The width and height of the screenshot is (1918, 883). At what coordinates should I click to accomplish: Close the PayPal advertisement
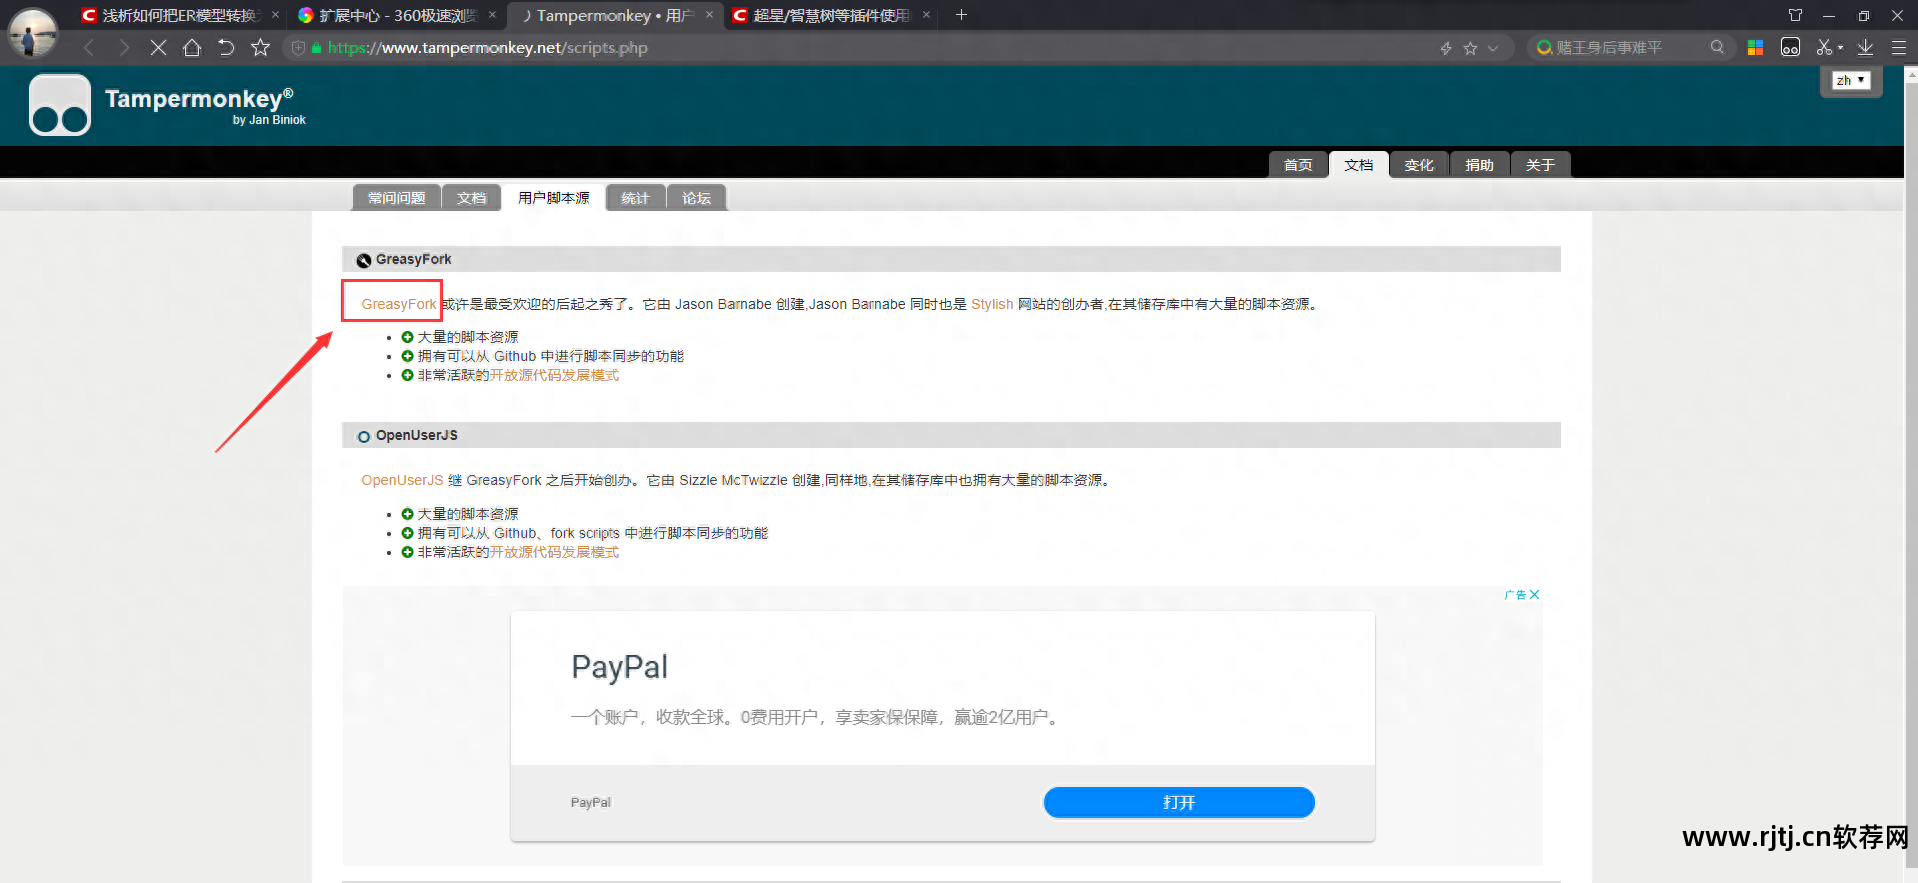[1534, 594]
